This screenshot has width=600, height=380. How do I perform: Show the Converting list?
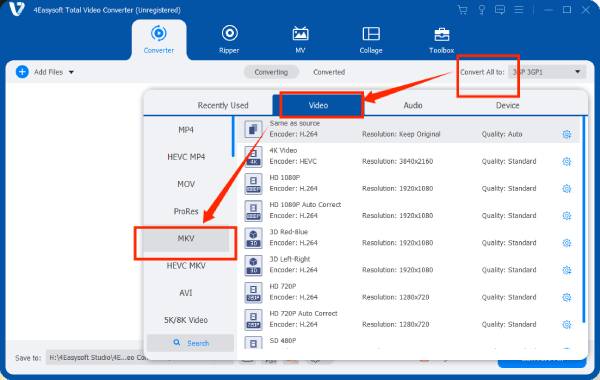tap(271, 72)
